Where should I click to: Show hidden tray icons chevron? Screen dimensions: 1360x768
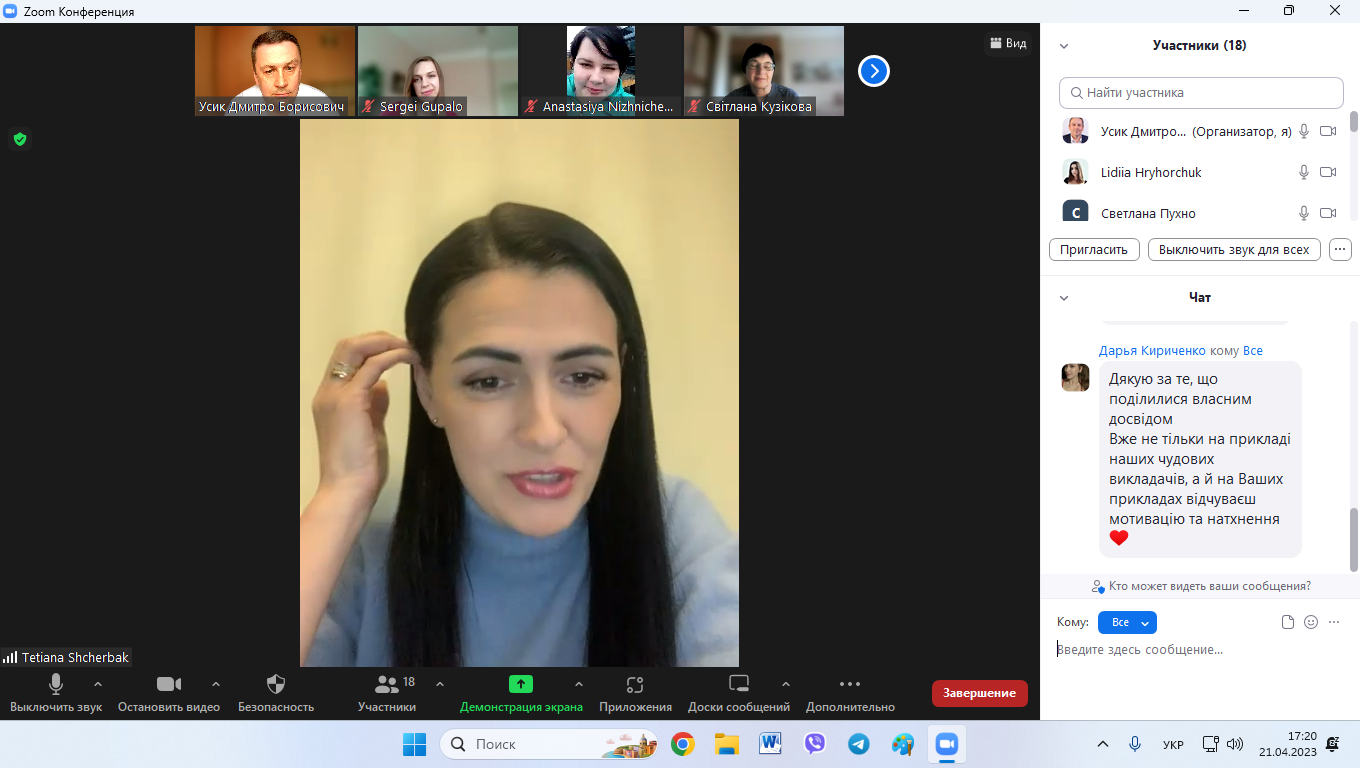tap(1103, 744)
